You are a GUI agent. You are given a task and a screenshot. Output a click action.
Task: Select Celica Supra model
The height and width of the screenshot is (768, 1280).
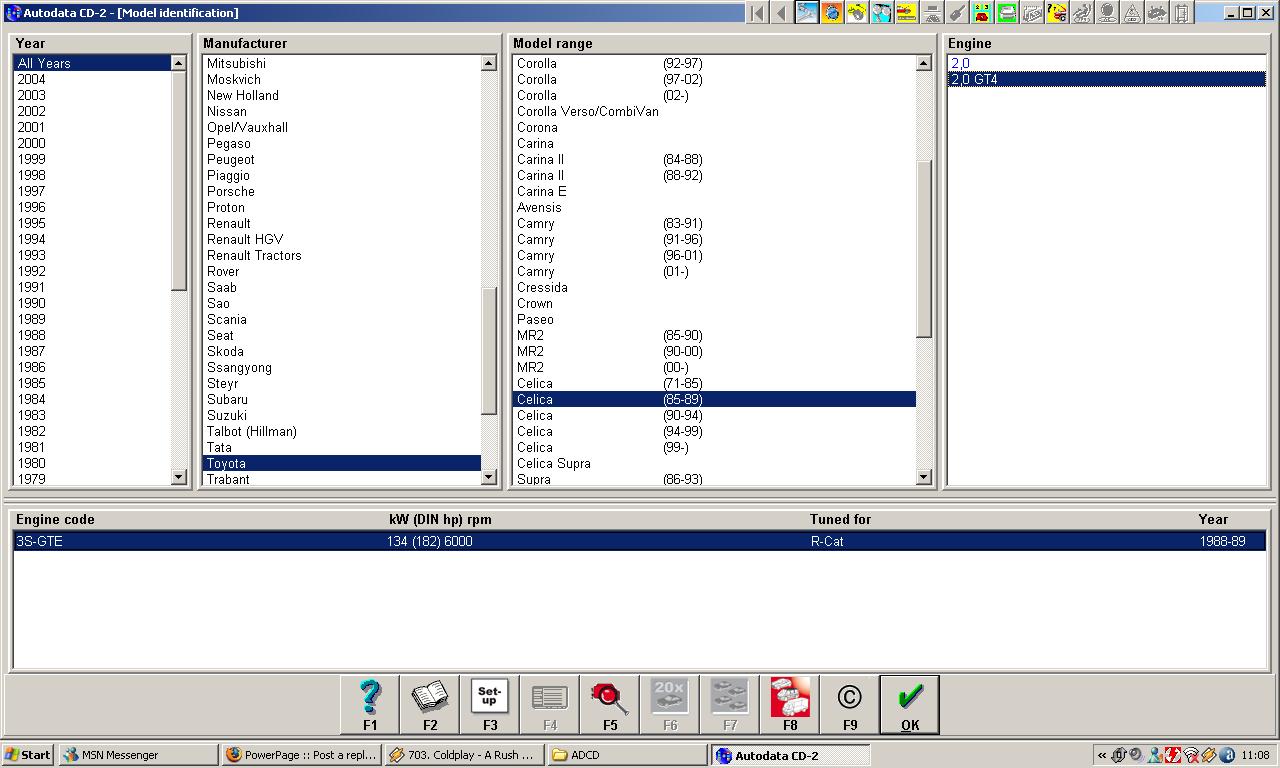[x=714, y=463]
